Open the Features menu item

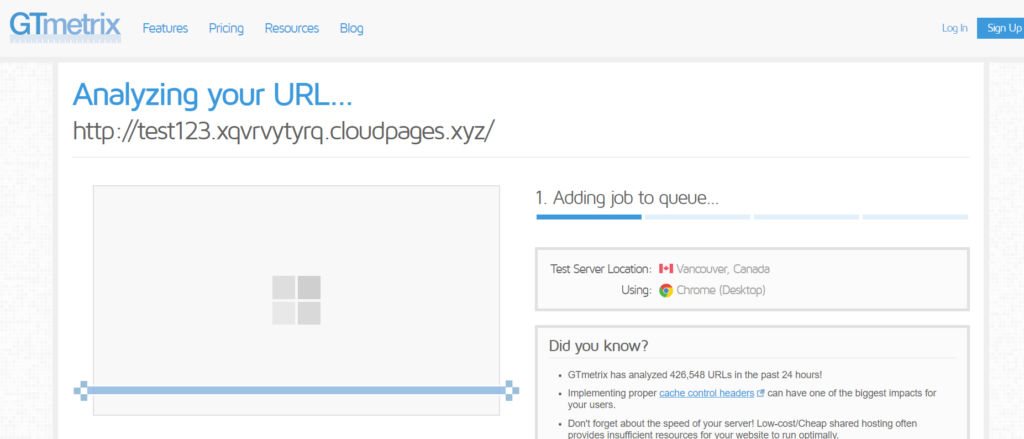(165, 28)
